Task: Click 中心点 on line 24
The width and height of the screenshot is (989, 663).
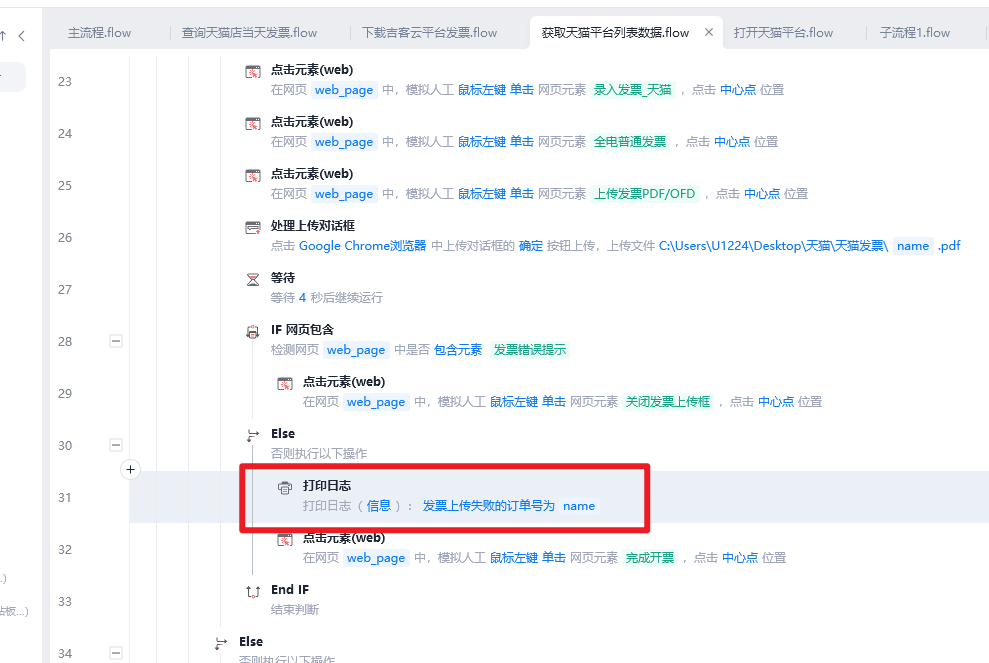Action: pyautogui.click(x=732, y=142)
